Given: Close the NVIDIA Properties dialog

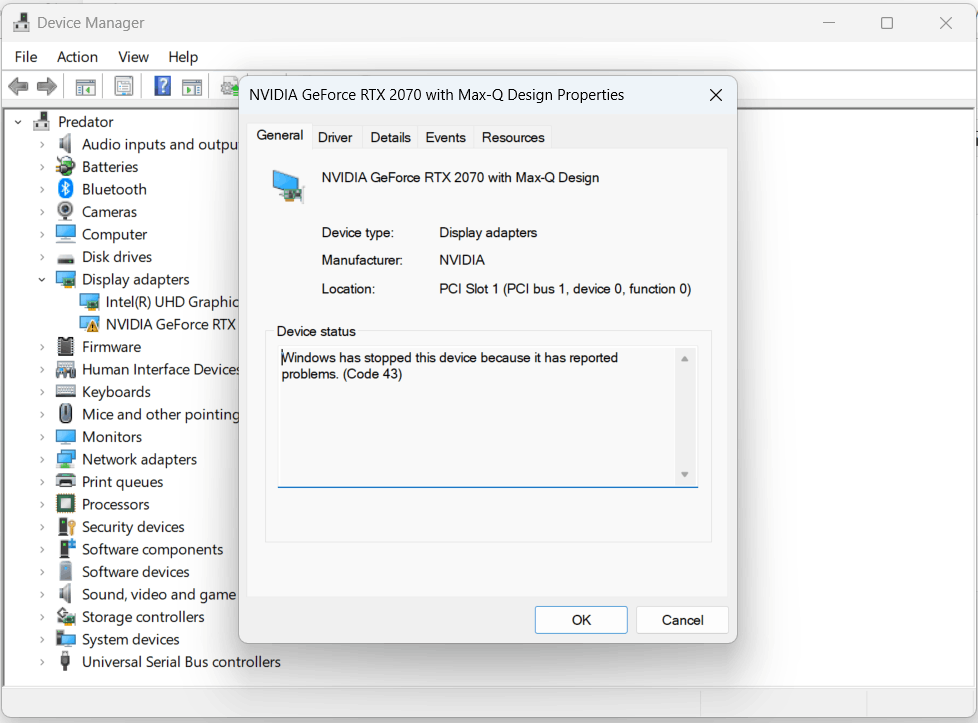Looking at the screenshot, I should click(715, 95).
